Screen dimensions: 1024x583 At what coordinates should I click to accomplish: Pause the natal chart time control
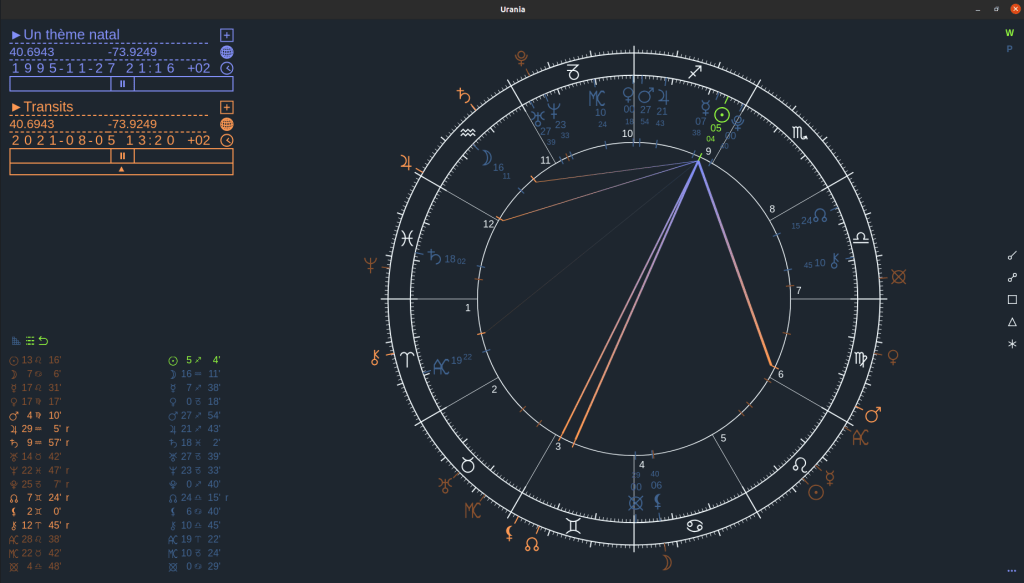pos(122,84)
